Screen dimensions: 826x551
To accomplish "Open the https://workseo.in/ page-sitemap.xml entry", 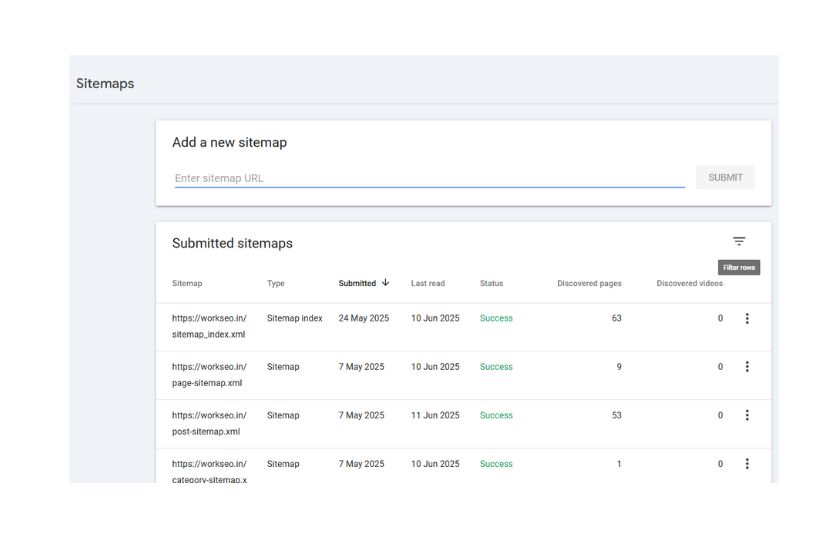I will (x=209, y=375).
